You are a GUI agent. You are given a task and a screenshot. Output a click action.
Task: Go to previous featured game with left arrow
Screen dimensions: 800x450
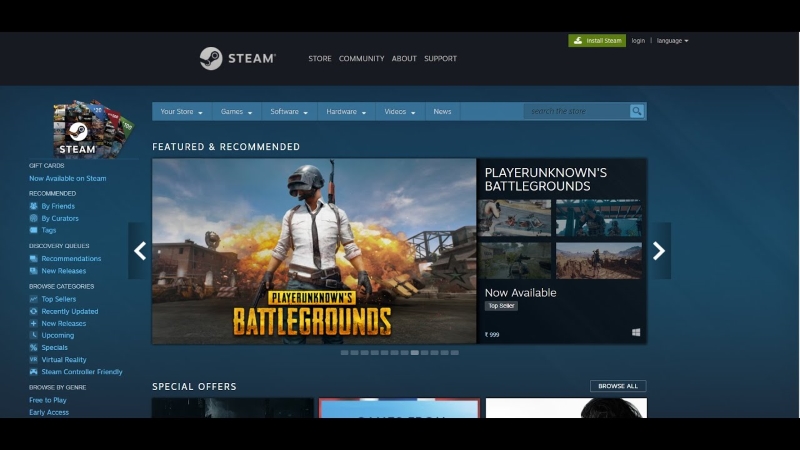[x=140, y=251]
